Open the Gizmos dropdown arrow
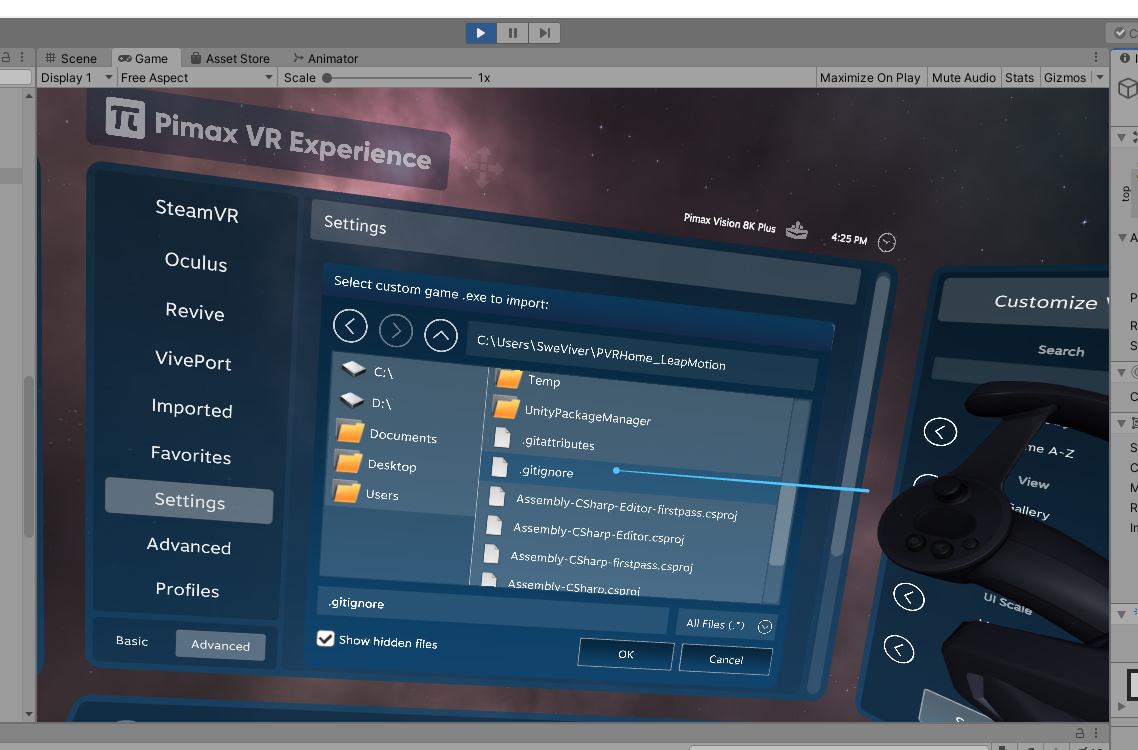The width and height of the screenshot is (1138, 750). coord(1100,78)
